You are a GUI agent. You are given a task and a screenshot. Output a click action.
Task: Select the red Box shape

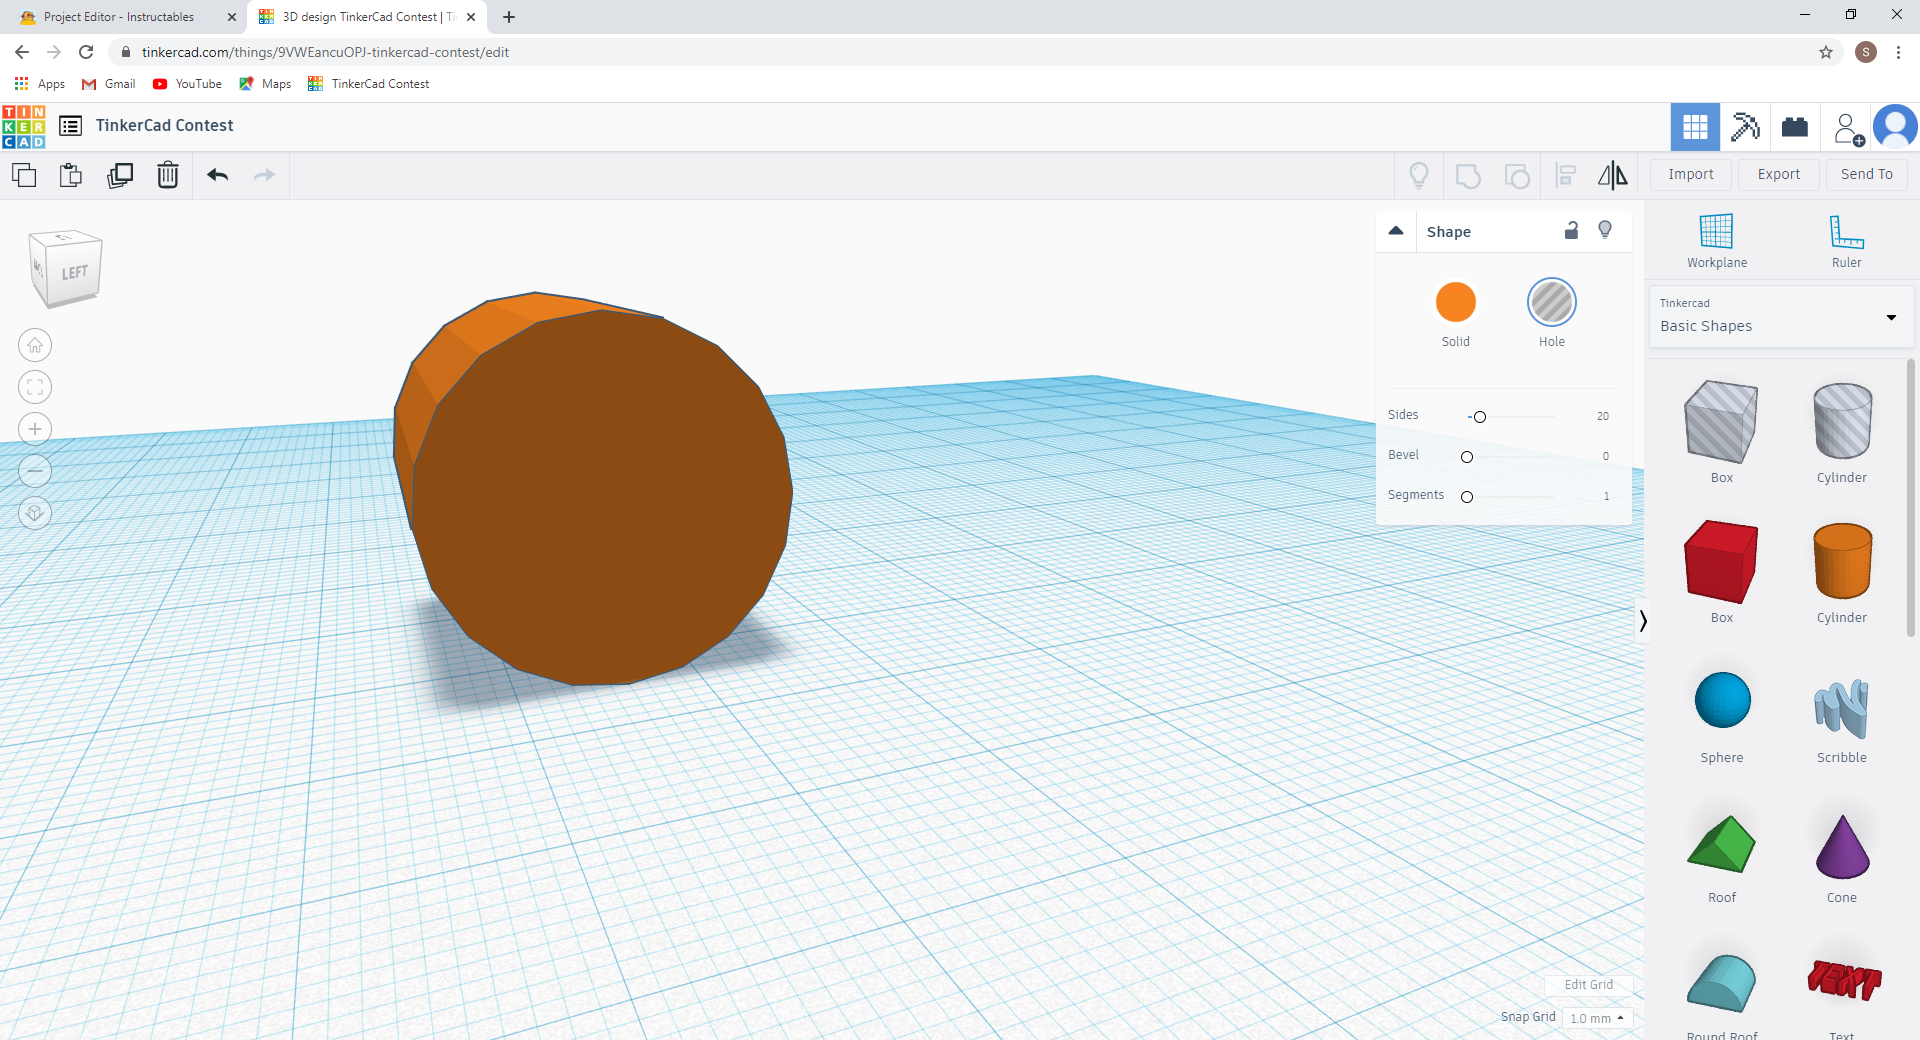(x=1721, y=562)
